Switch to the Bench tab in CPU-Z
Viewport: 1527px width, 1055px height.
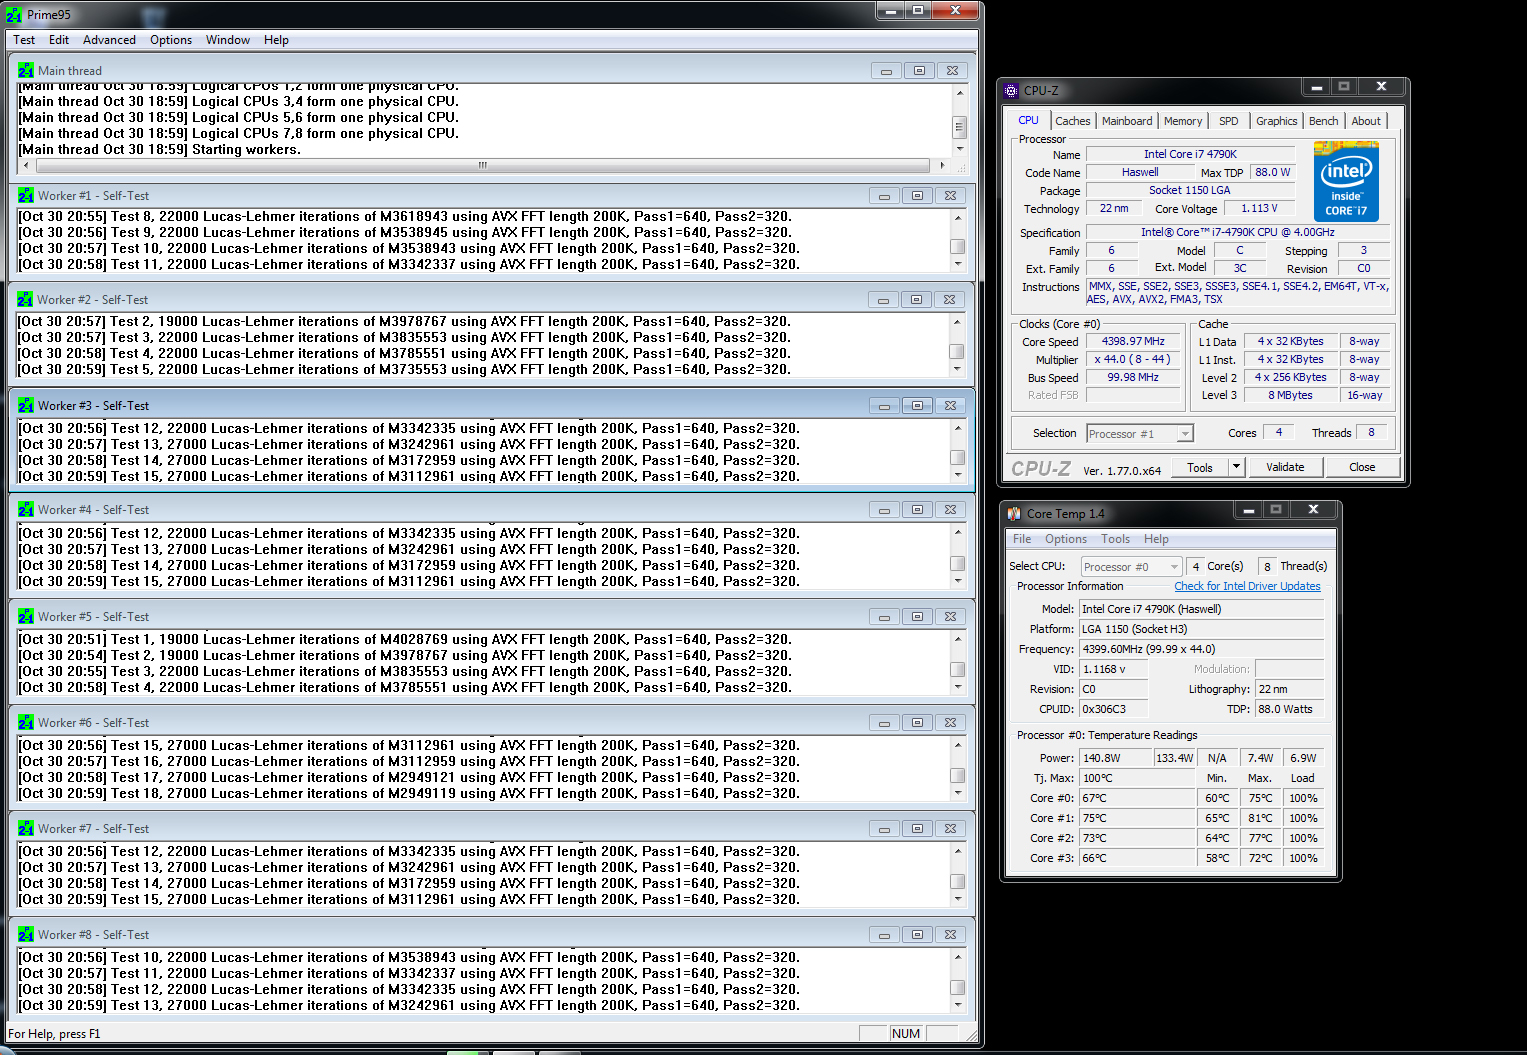point(1323,121)
